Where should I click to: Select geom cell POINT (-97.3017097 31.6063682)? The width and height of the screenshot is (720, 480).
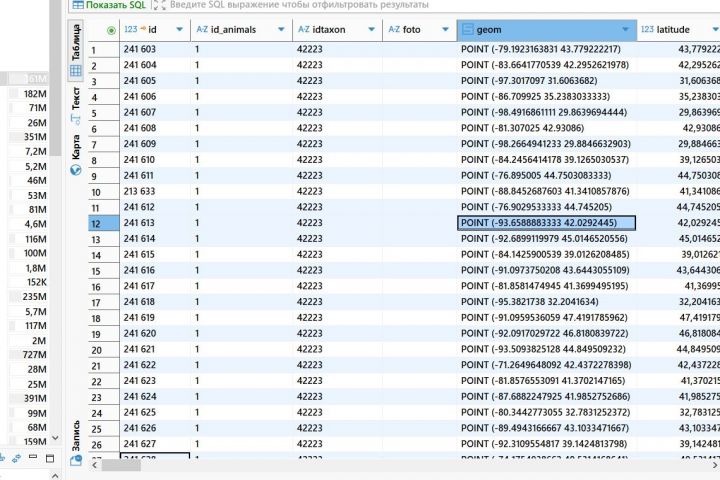point(547,81)
